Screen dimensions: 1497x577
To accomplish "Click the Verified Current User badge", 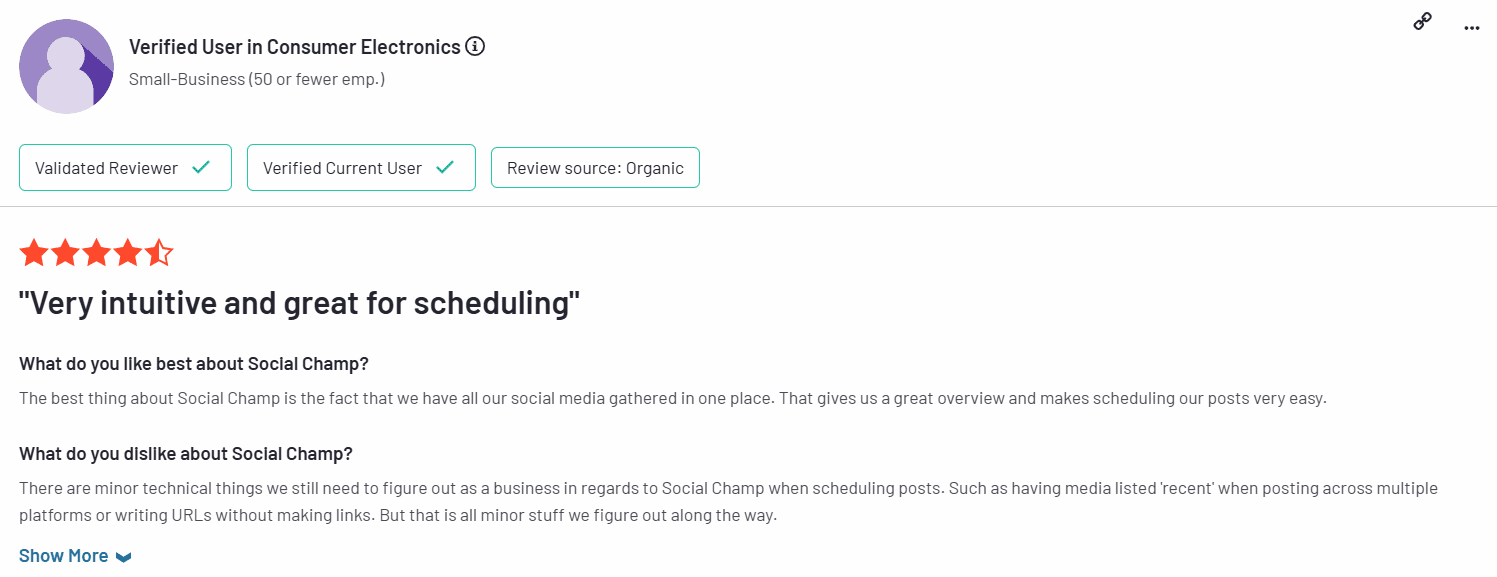I will coord(361,167).
